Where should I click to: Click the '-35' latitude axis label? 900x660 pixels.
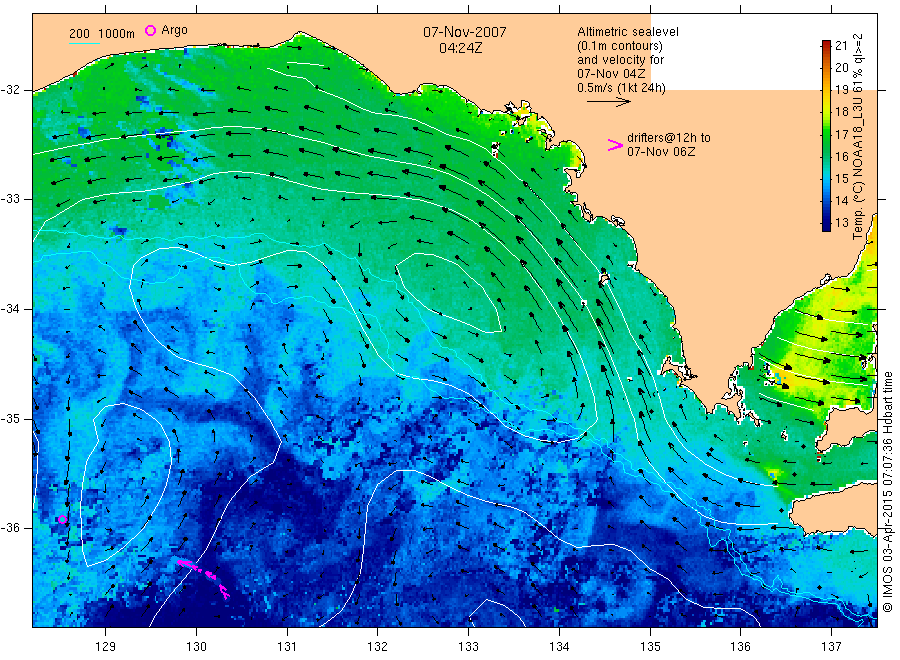[10, 419]
